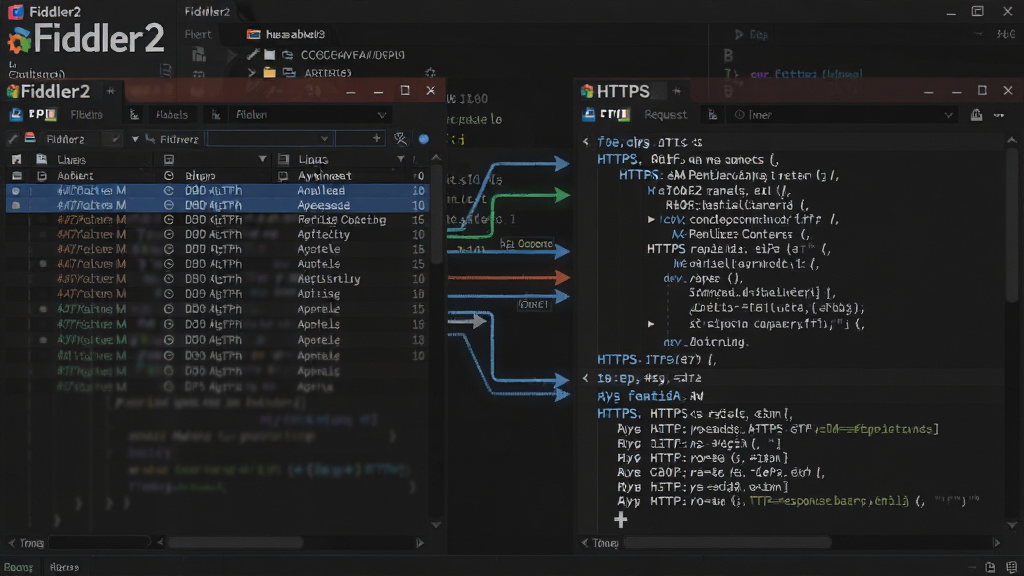The image size is (1024, 576).
Task: Toggle the dot on the highlighted Anallead row
Action: click(x=16, y=191)
